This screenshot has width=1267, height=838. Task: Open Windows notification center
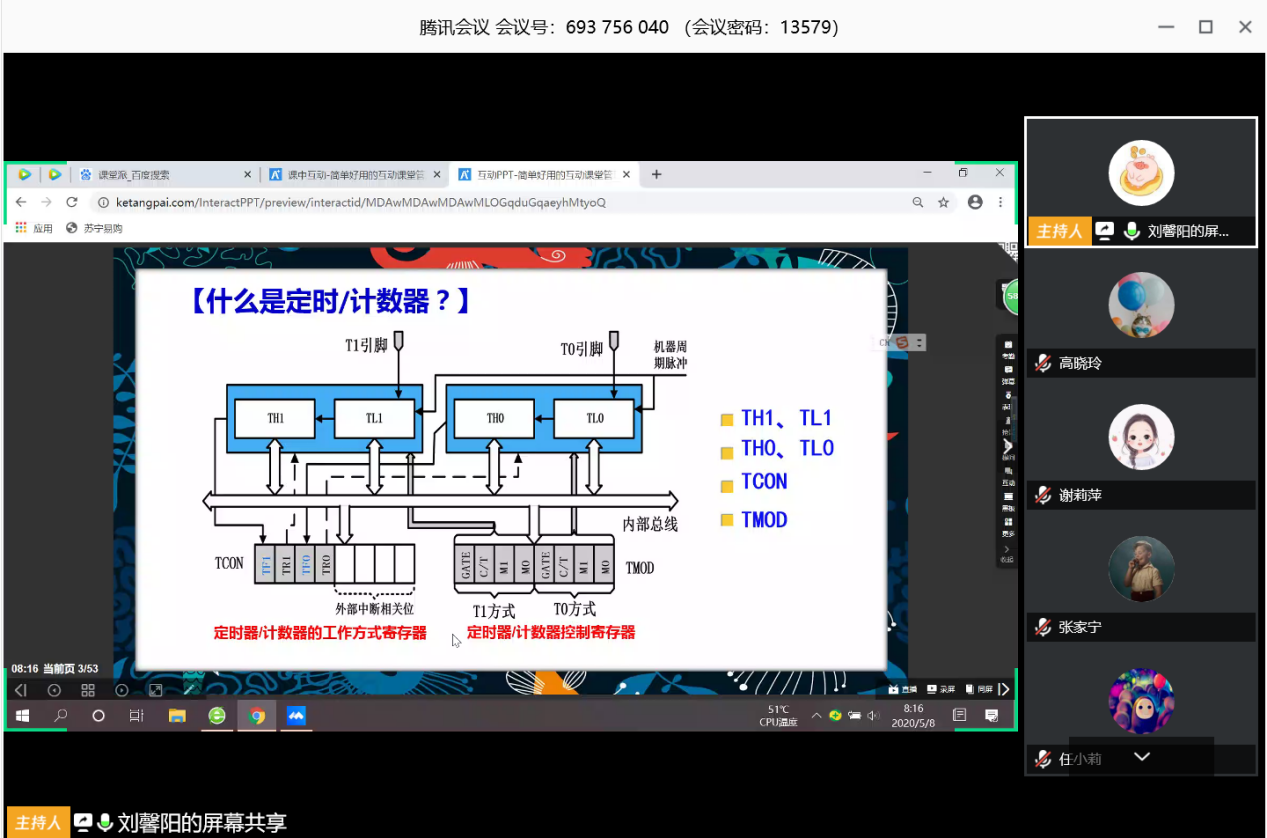tap(991, 715)
